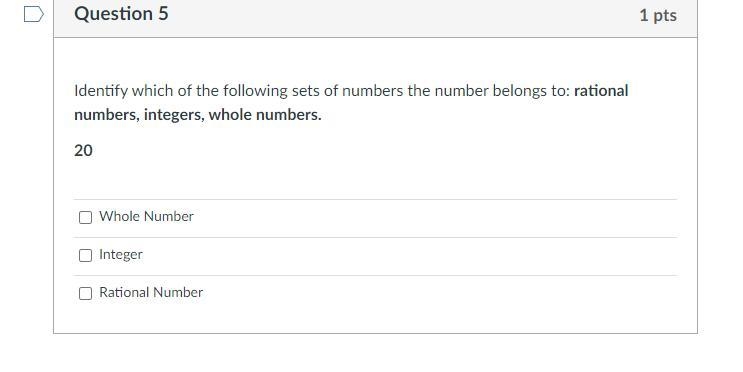Click the "1 pts" point value

pyautogui.click(x=658, y=15)
